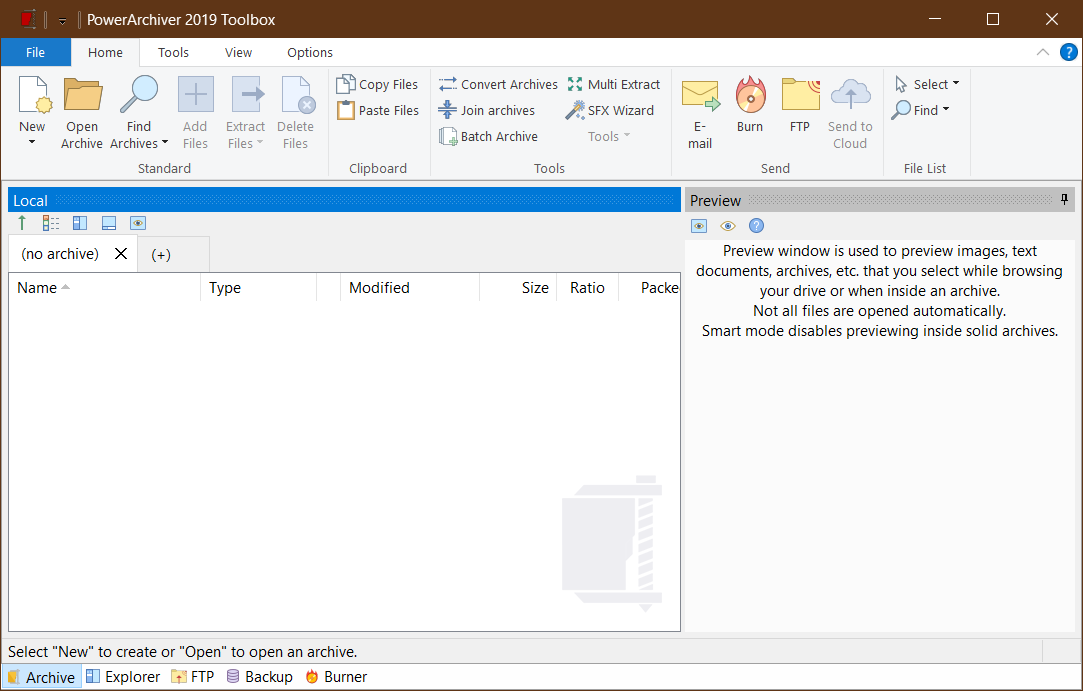Toggle preview window icon in Preview panel
1083x691 pixels.
tap(699, 226)
